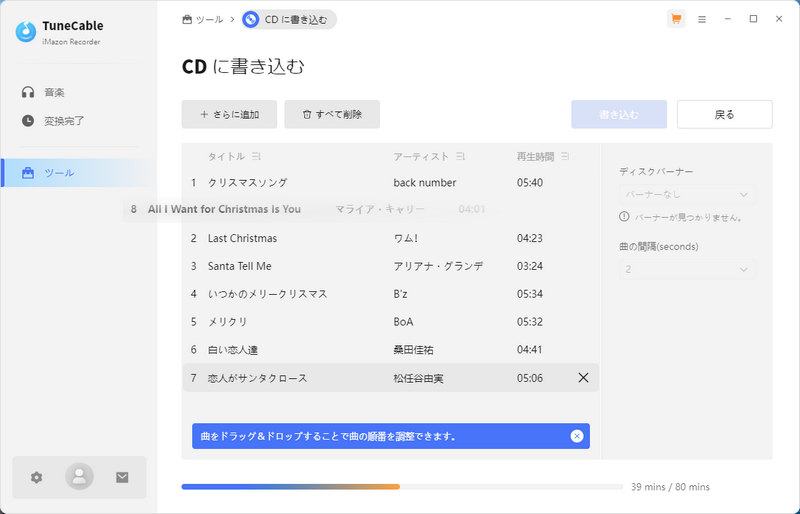Click the CD に書き込む breadcrumb label

296,19
